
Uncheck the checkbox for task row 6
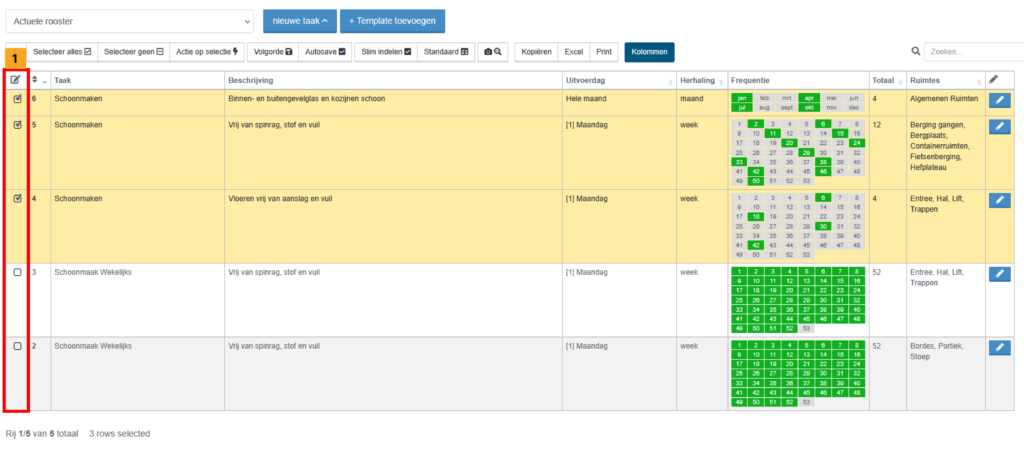[x=17, y=99]
